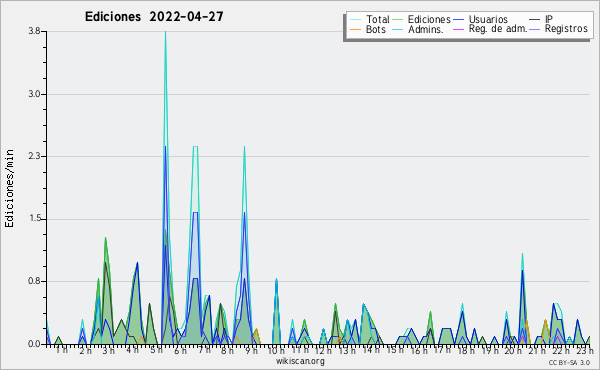Click the 1.5 y-axis value
This screenshot has width=600, height=370.
34,219
